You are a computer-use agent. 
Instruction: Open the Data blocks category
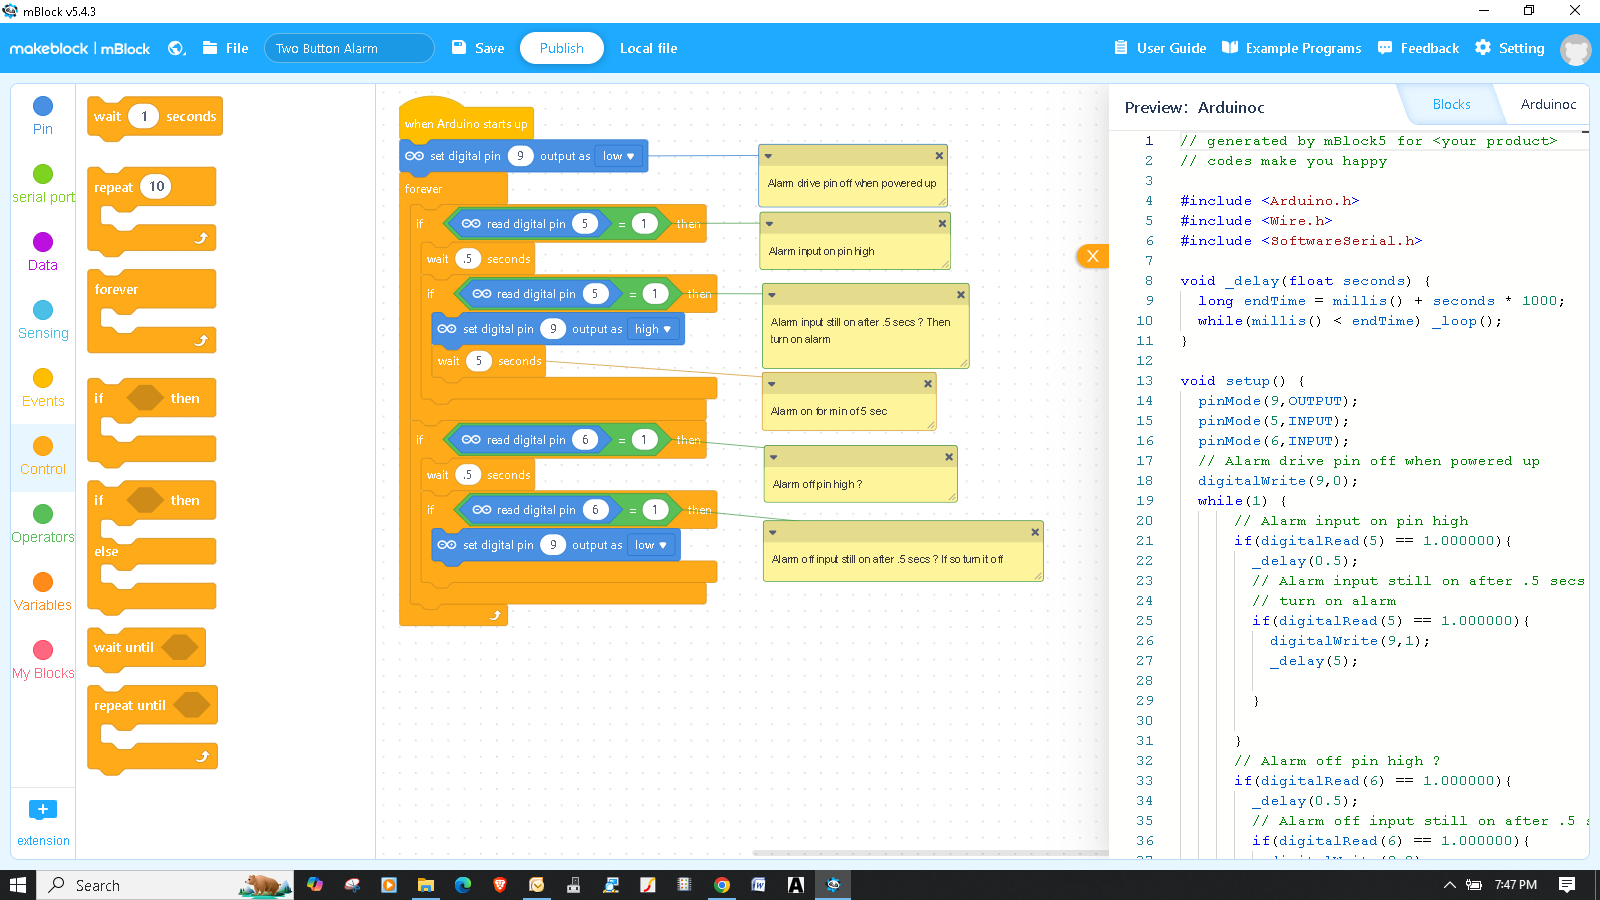(43, 251)
